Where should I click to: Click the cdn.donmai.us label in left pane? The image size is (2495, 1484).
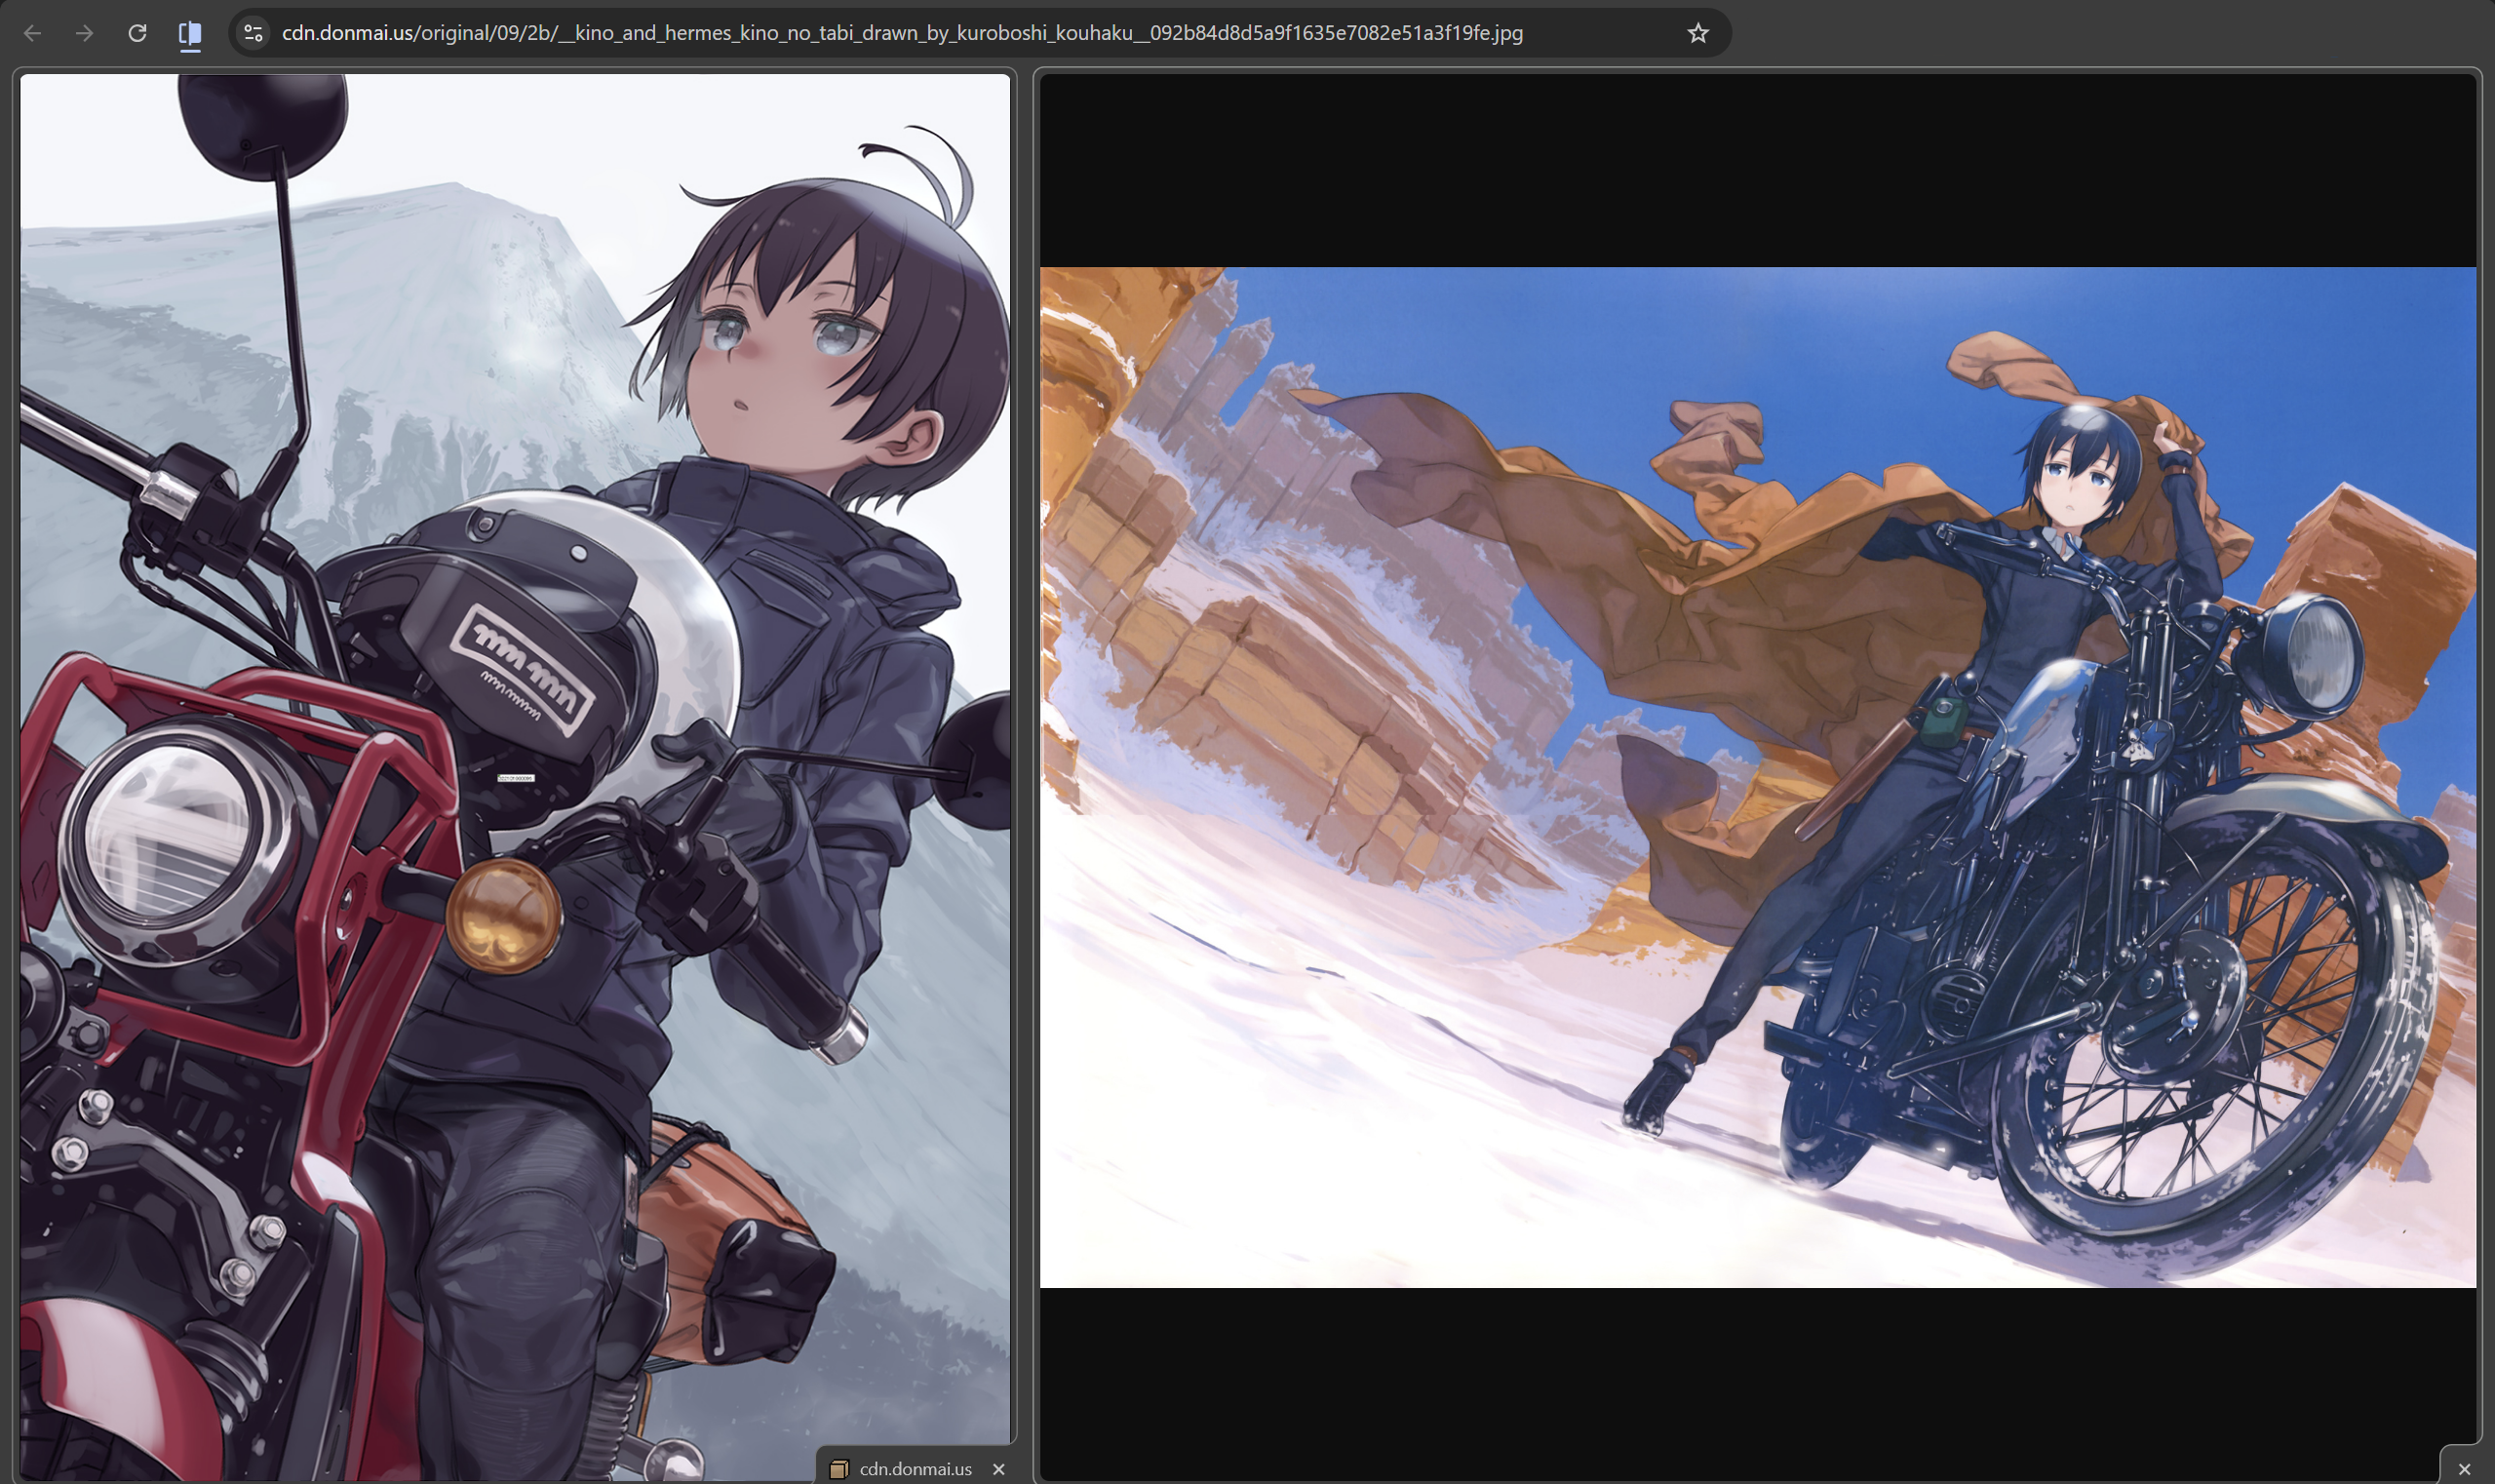915,1468
